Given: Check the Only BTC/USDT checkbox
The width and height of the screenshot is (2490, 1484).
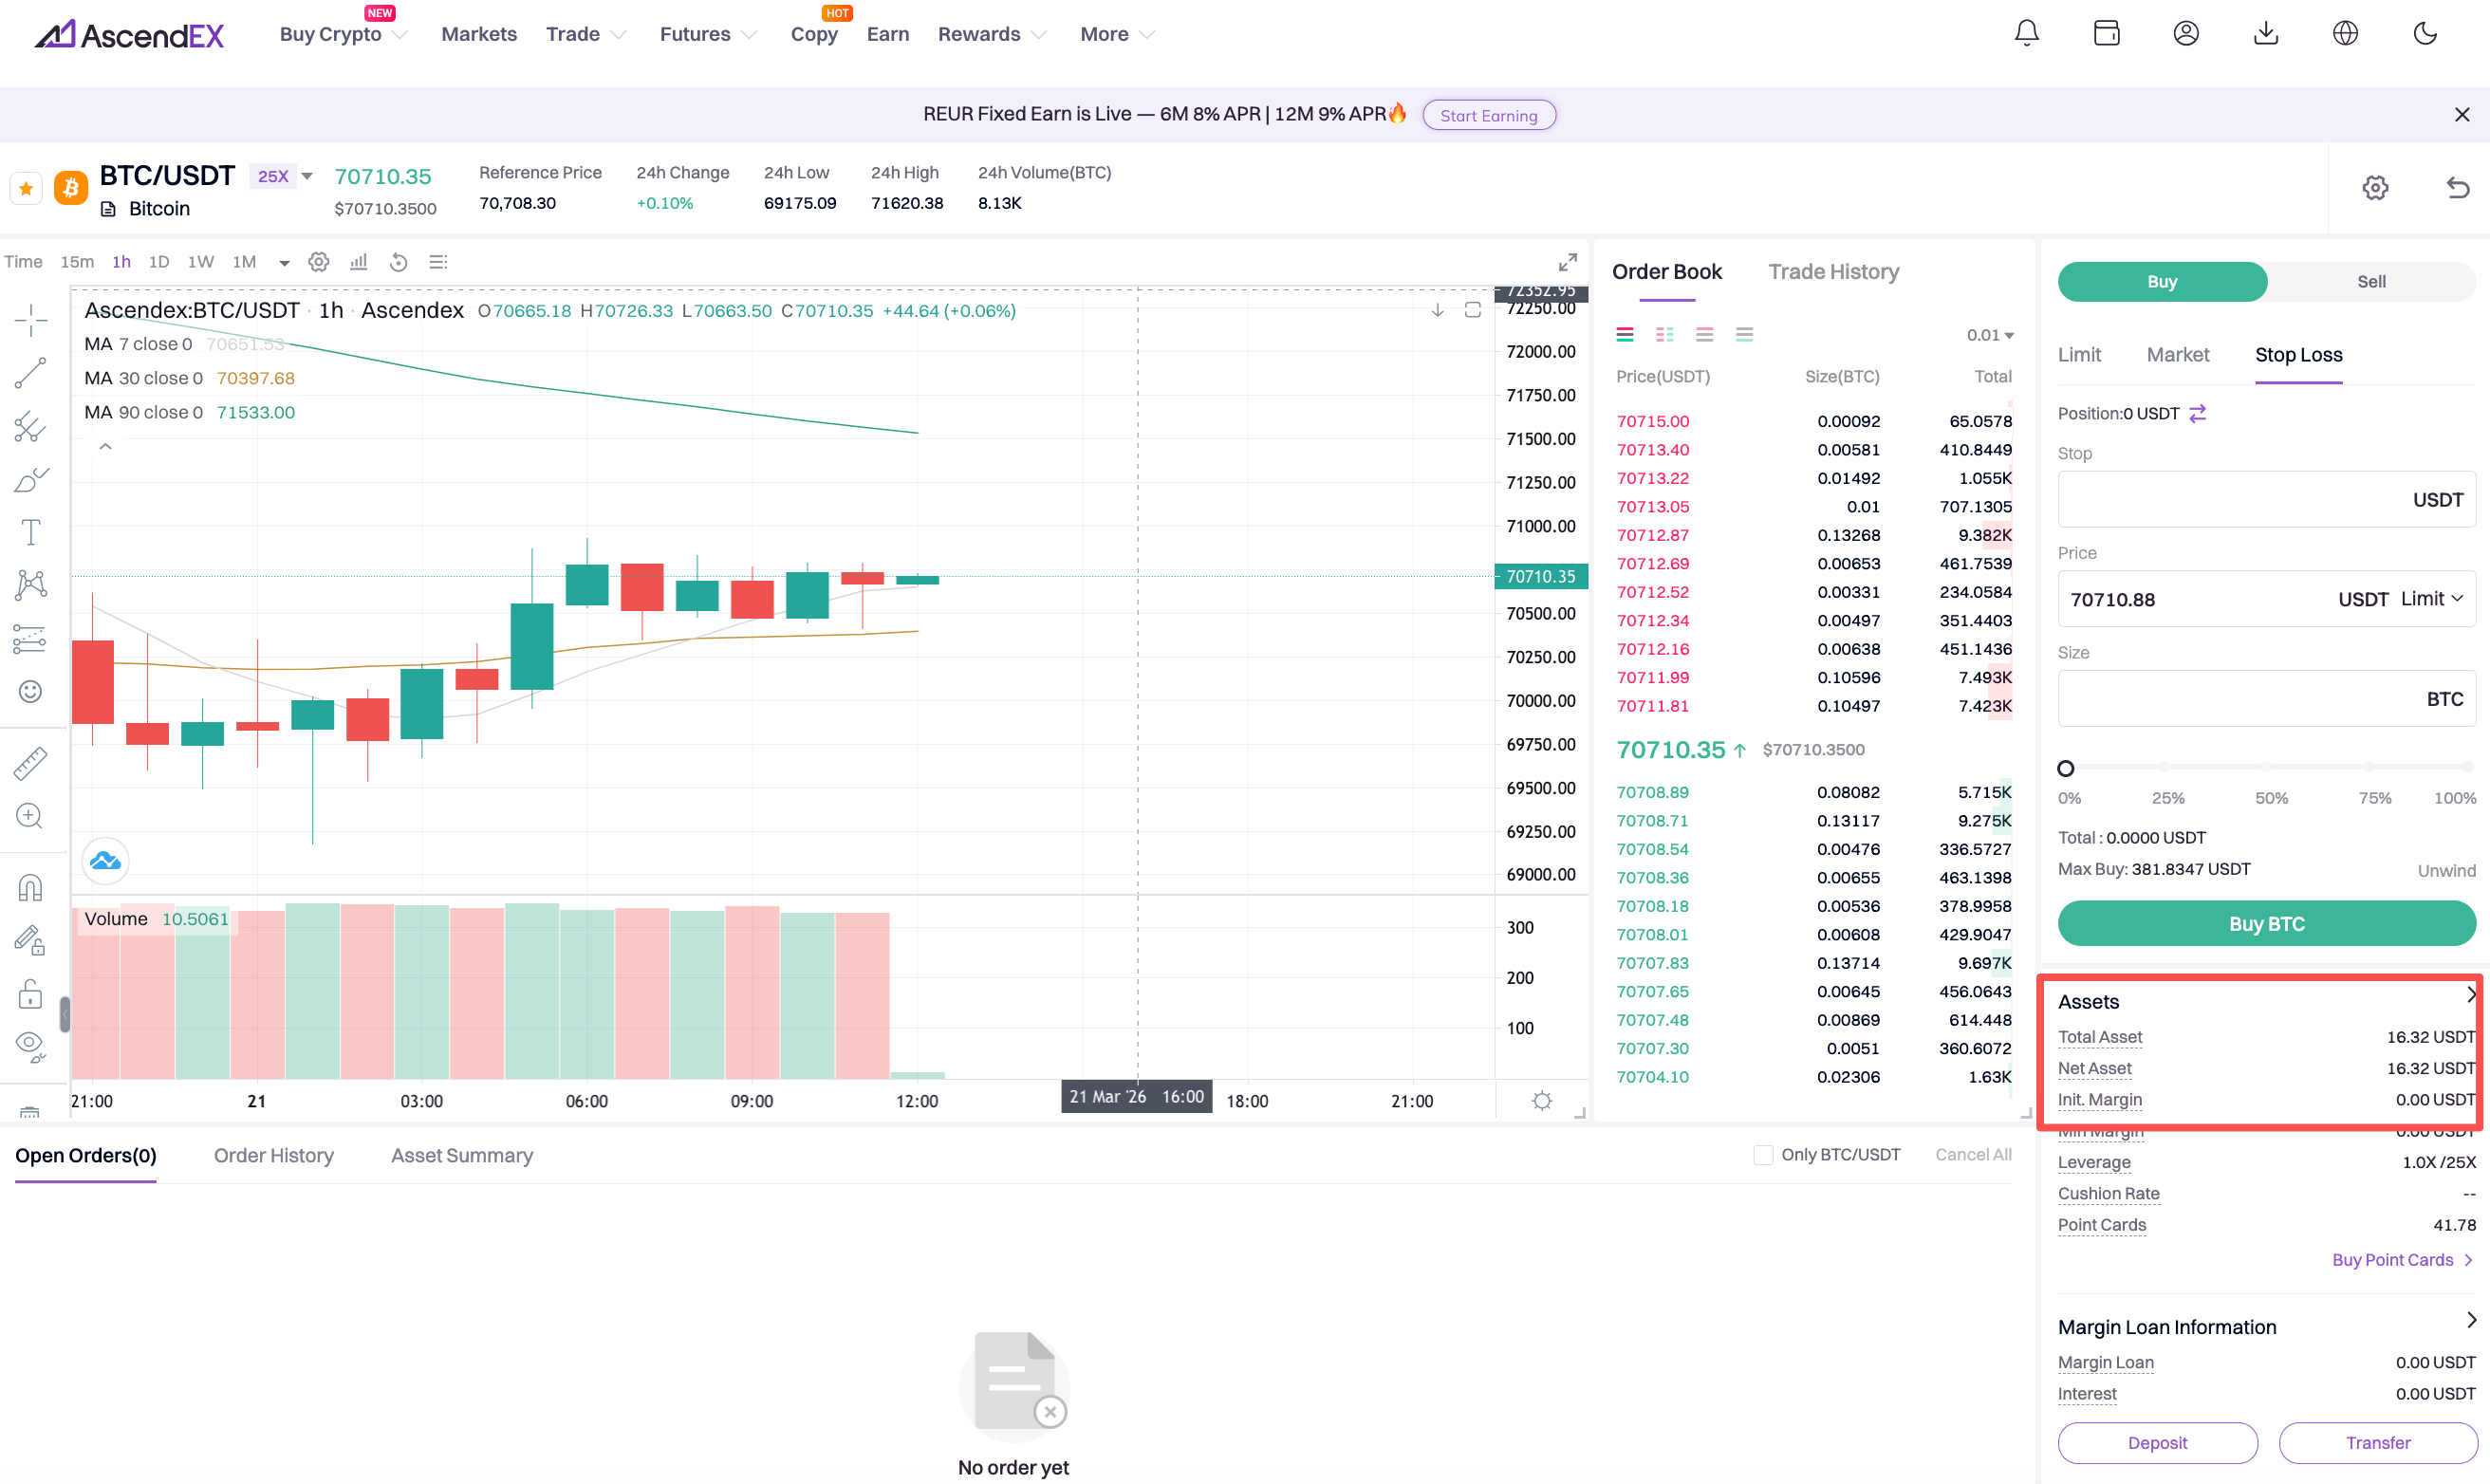Looking at the screenshot, I should coord(1763,1155).
